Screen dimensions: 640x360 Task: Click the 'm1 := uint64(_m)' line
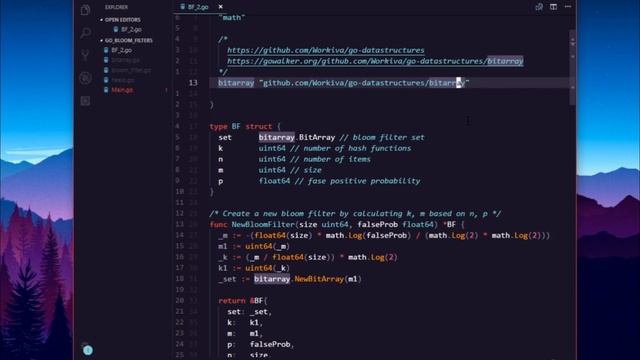[254, 246]
